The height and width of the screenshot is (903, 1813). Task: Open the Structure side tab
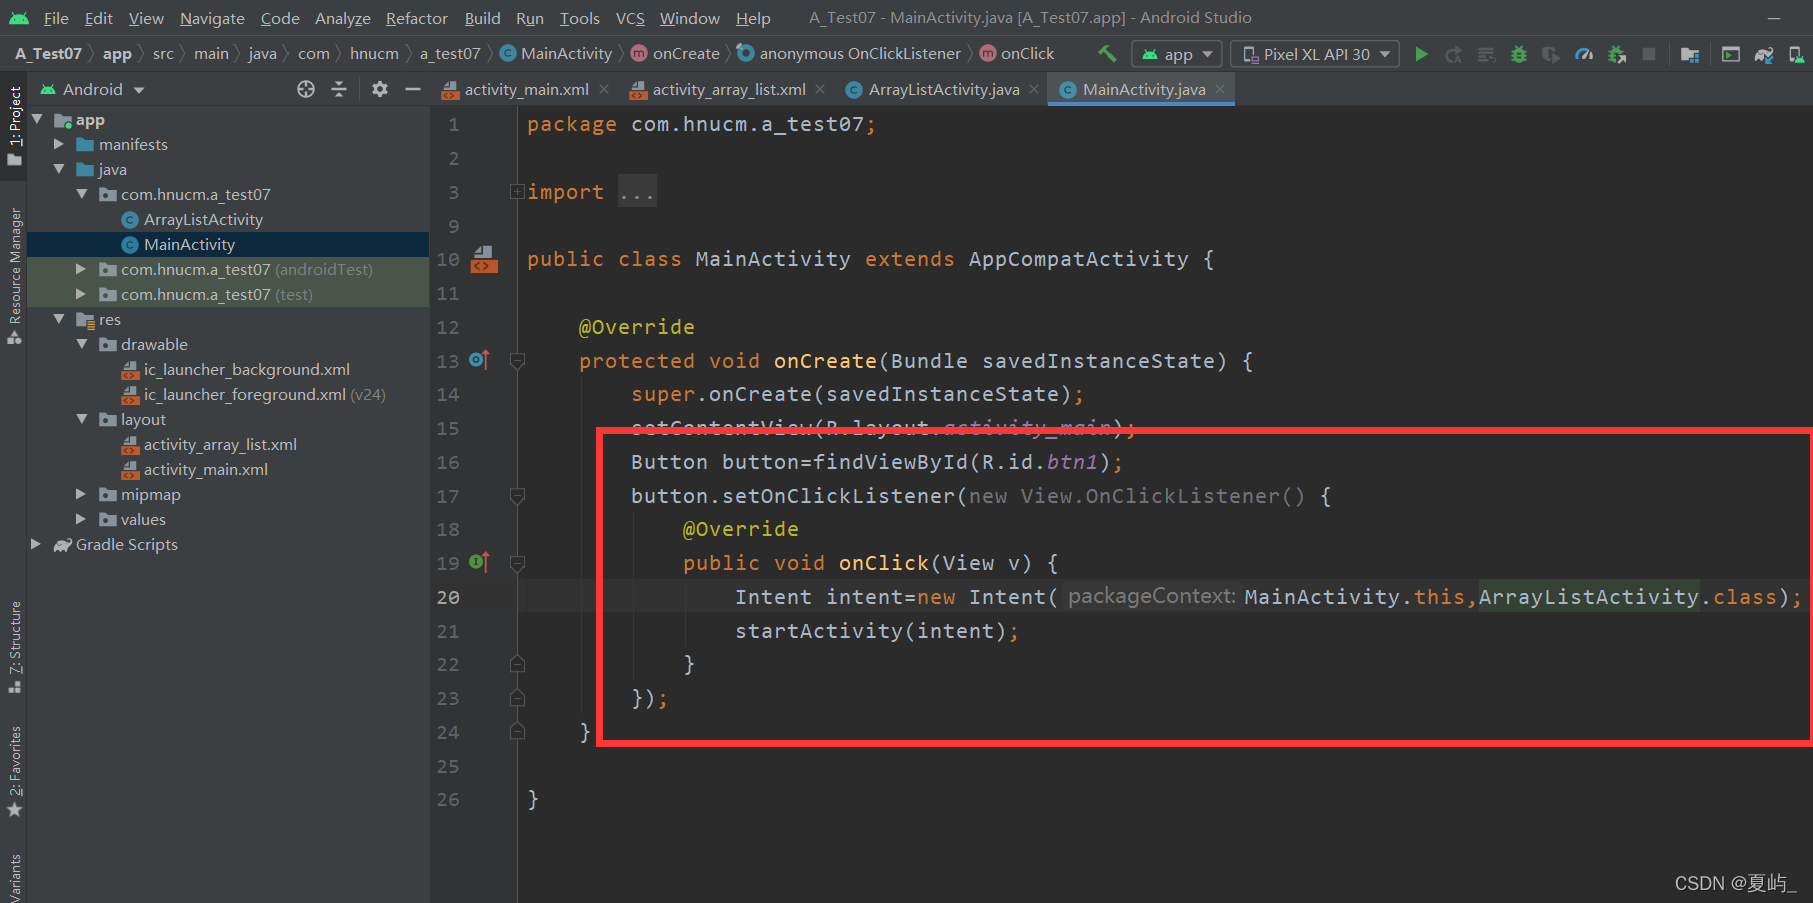pyautogui.click(x=14, y=647)
